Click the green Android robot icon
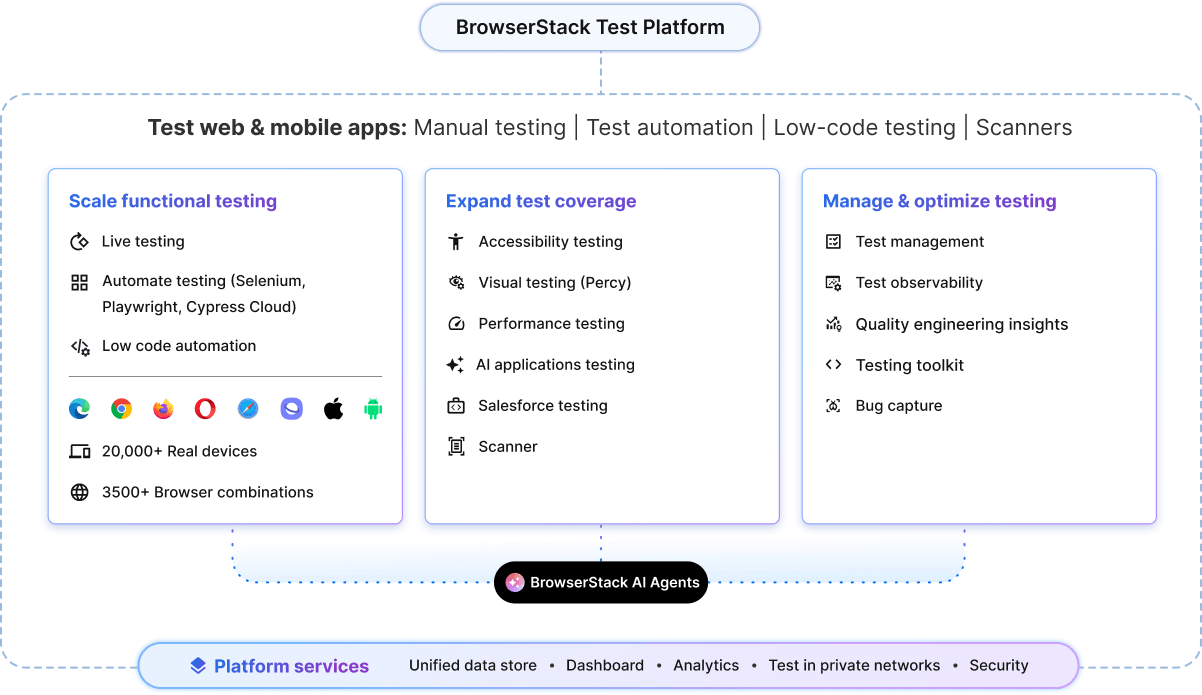 (x=373, y=409)
